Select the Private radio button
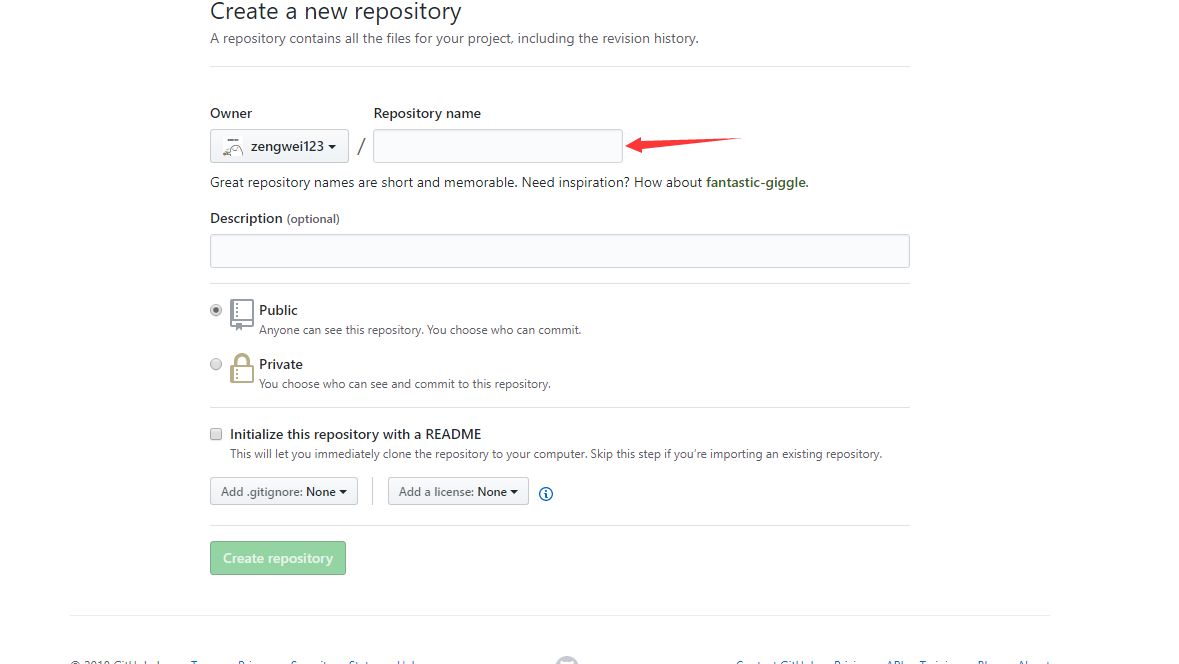The height and width of the screenshot is (664, 1179). (x=216, y=364)
